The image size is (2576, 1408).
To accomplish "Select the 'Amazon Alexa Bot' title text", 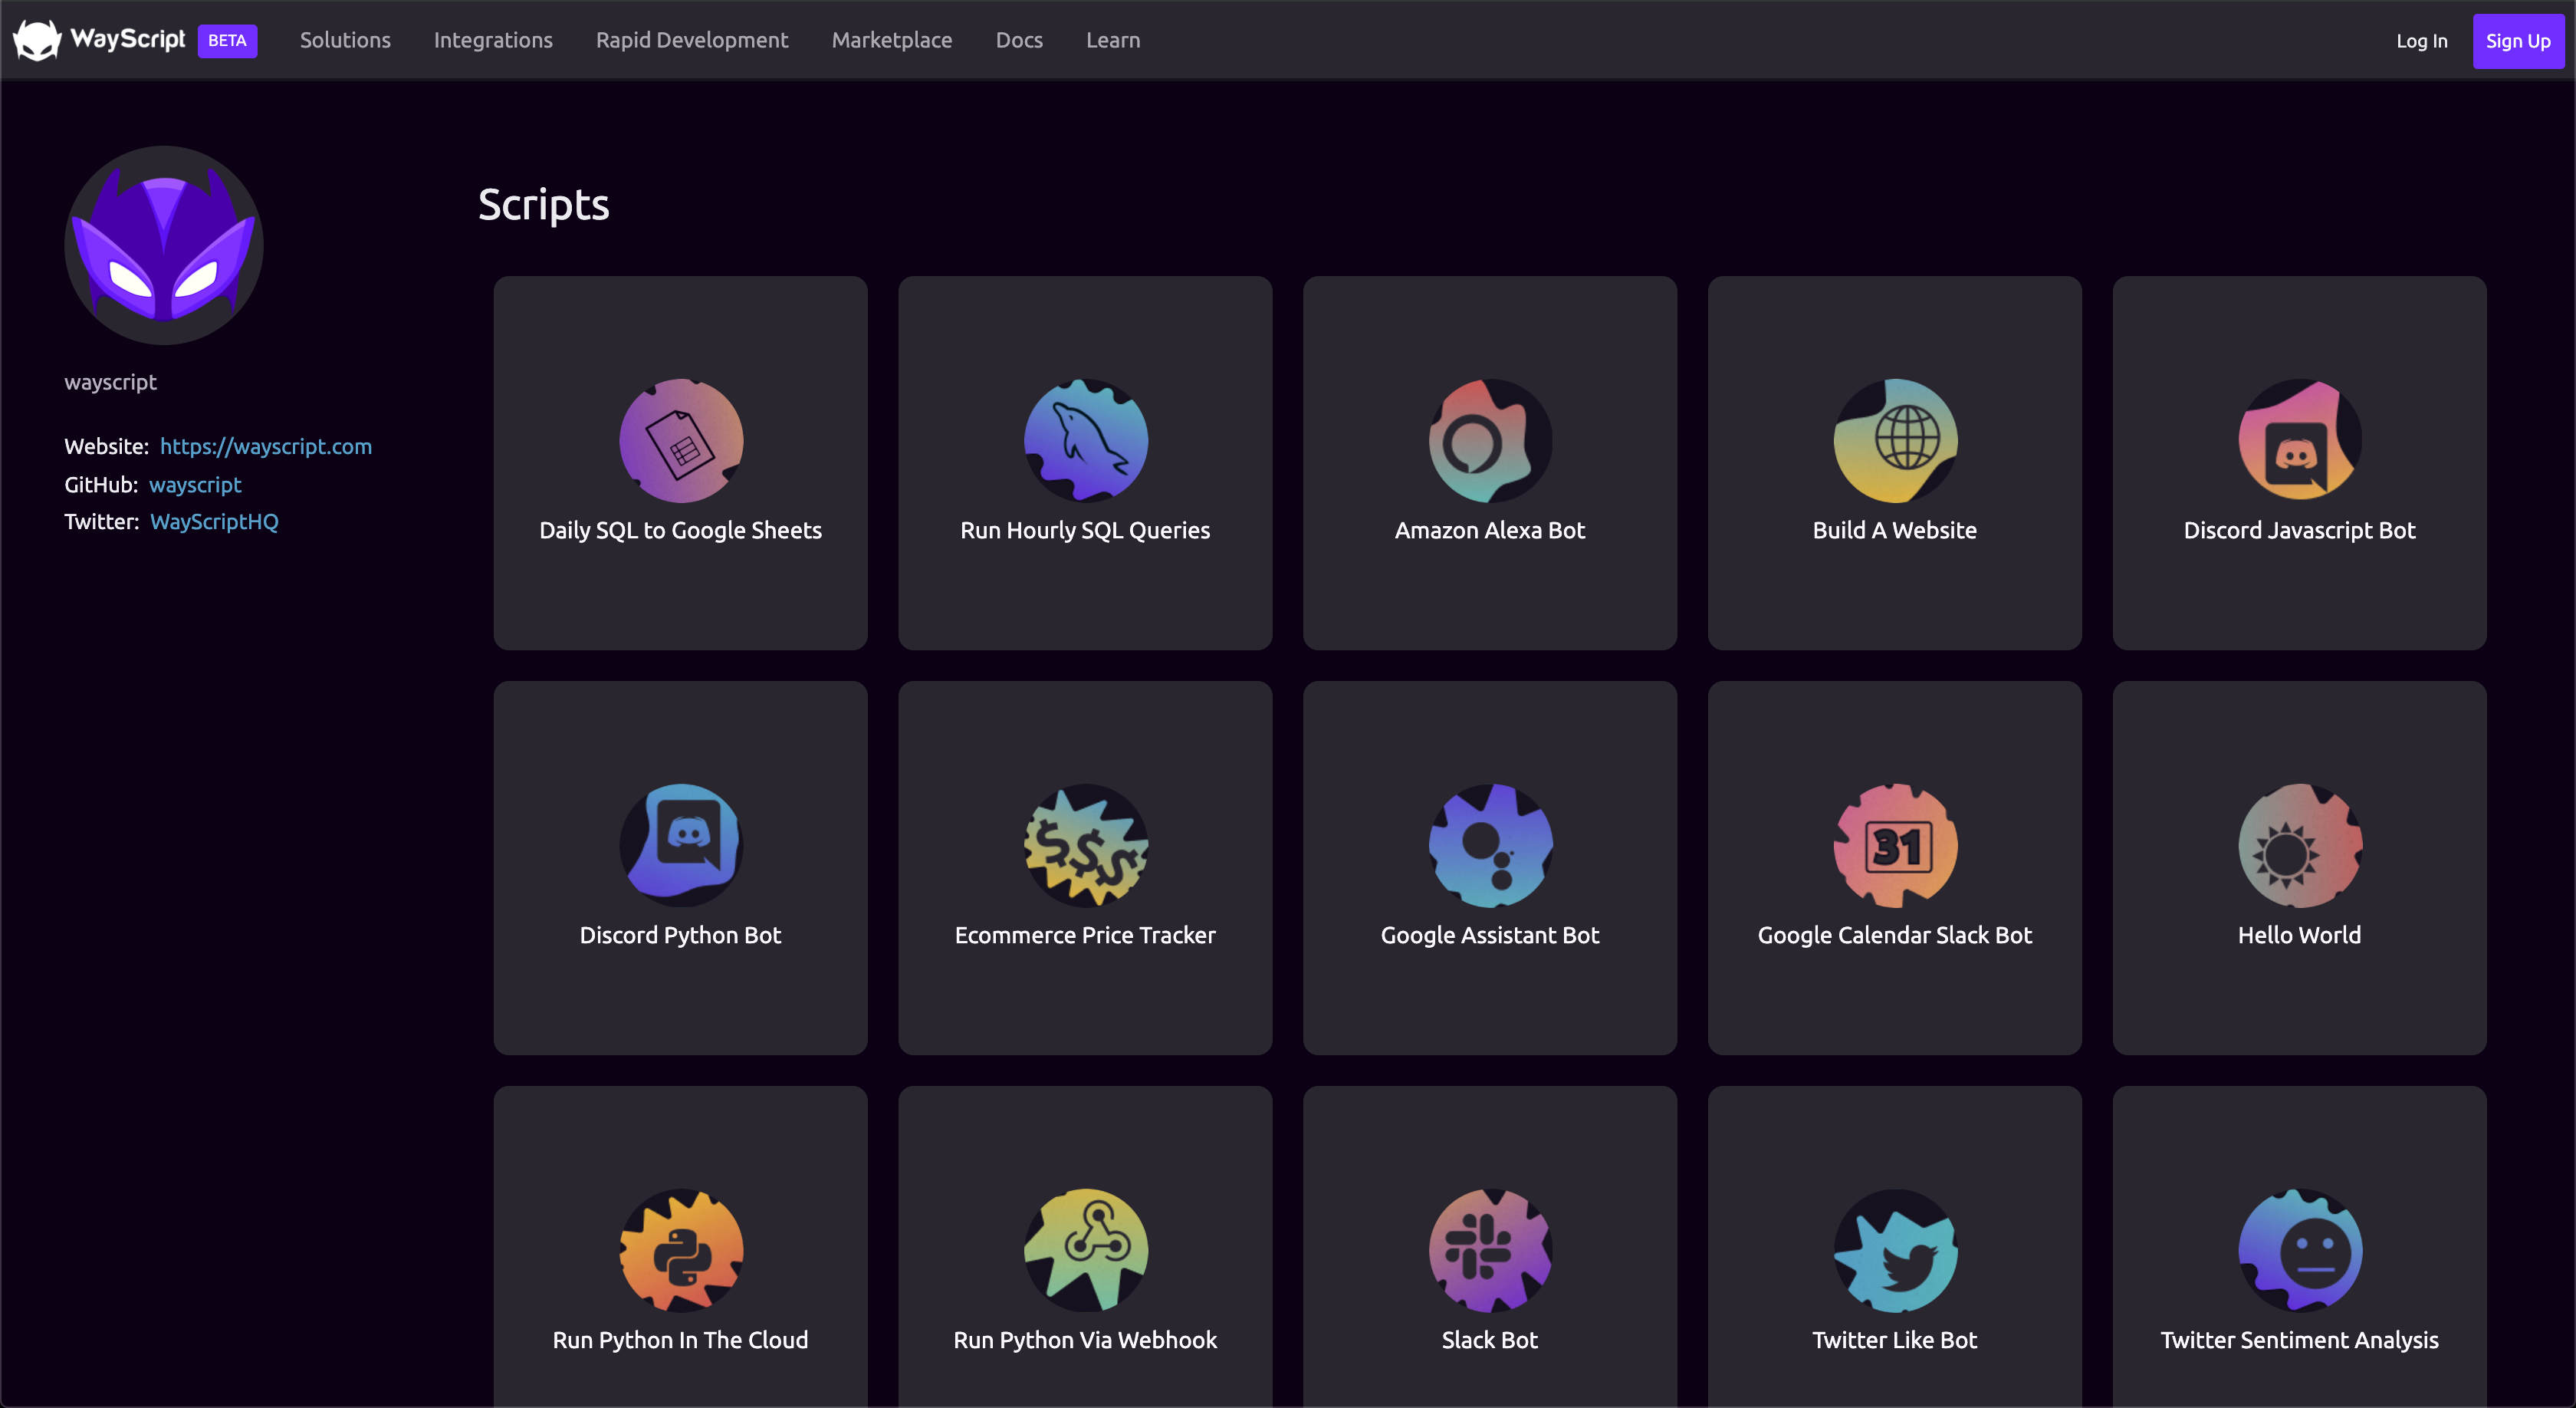I will coord(1490,530).
